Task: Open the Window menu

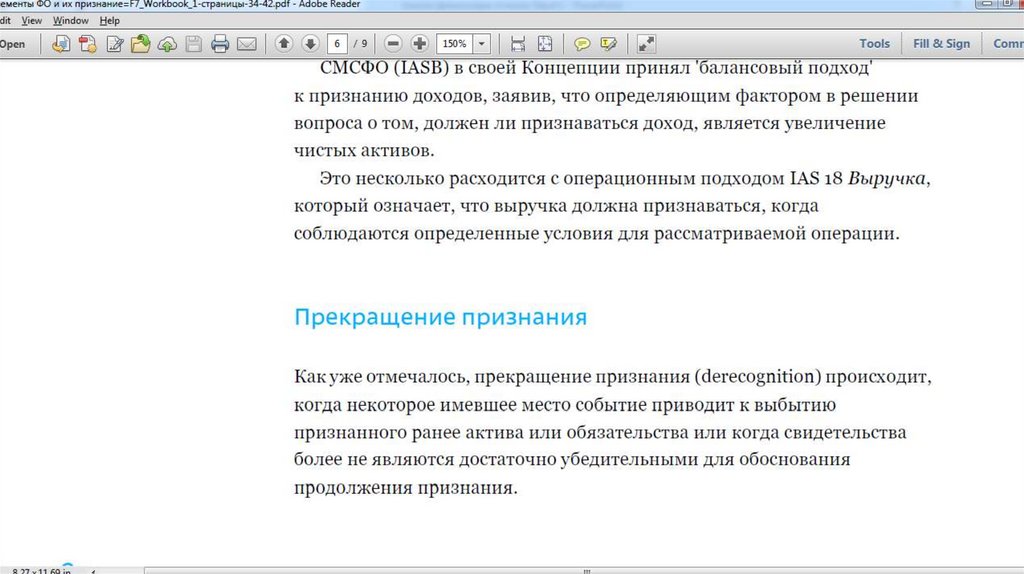Action: [71, 20]
